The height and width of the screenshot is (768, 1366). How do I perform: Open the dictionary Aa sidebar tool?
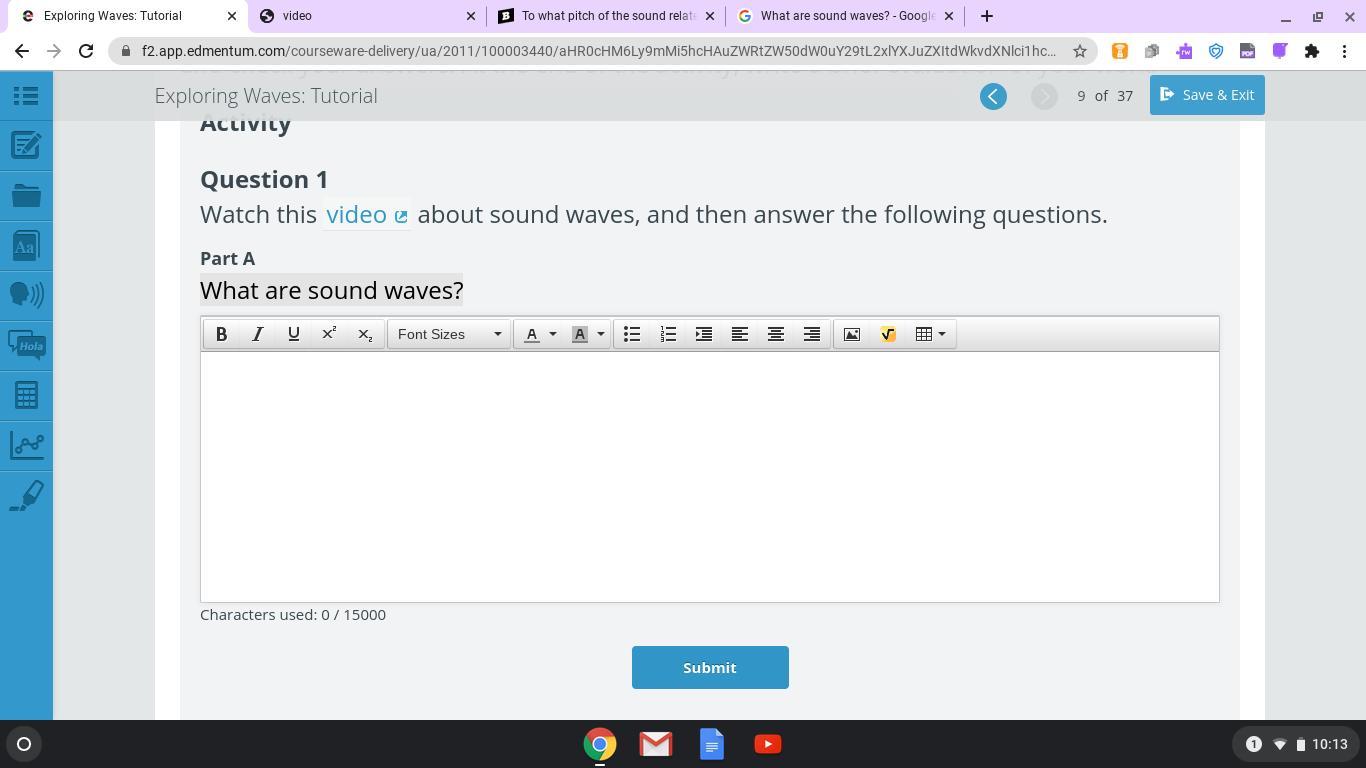pos(26,246)
